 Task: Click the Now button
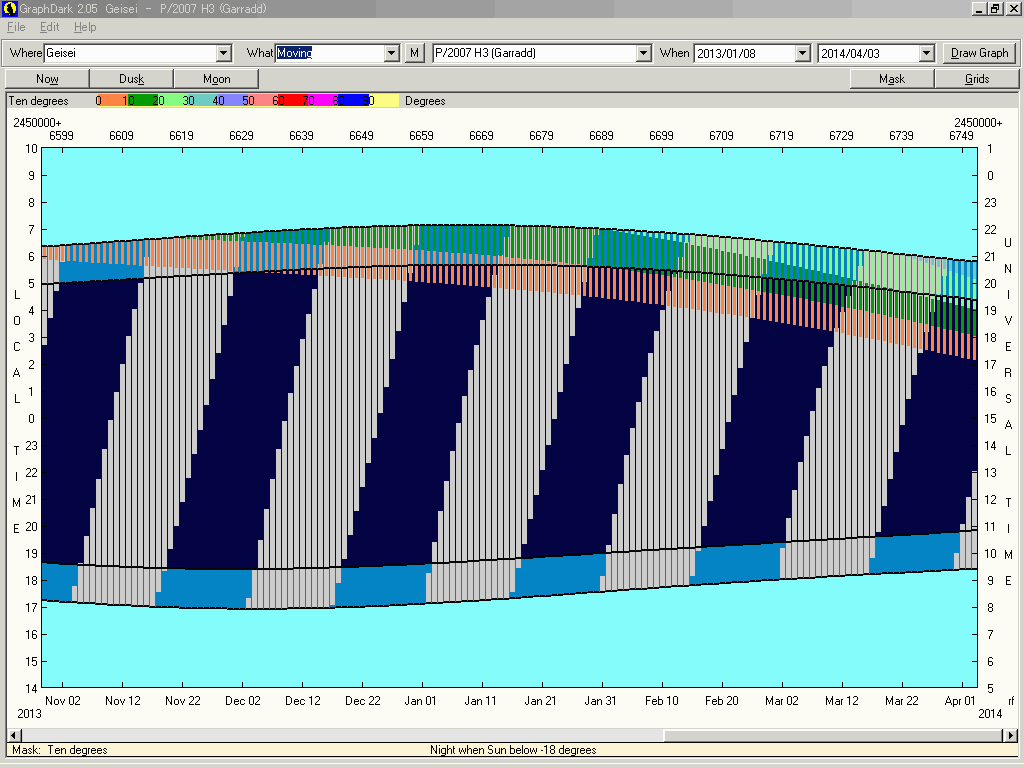pos(47,78)
